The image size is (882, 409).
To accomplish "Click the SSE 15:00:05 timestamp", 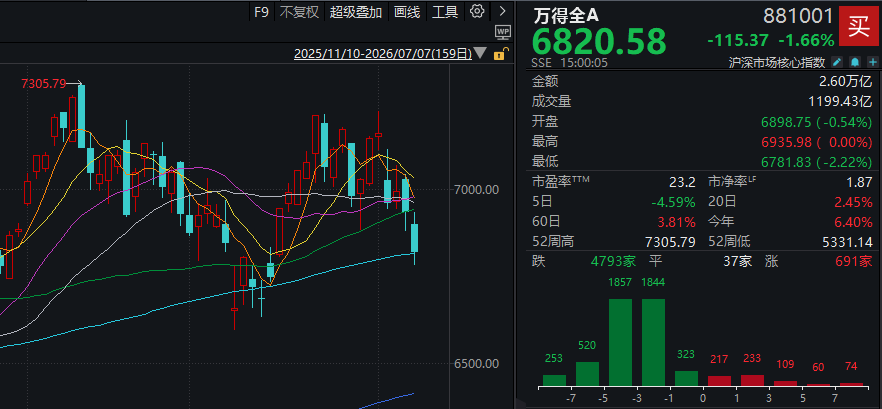I will (x=570, y=62).
